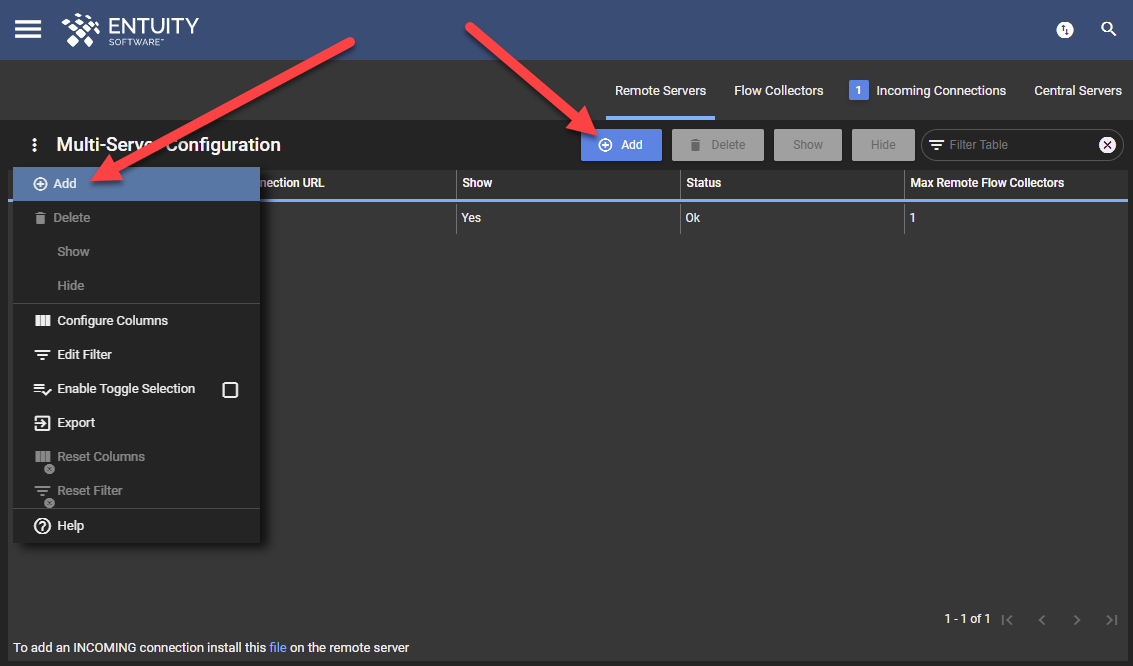
Task: Click the Entuity Software logo
Action: [130, 30]
